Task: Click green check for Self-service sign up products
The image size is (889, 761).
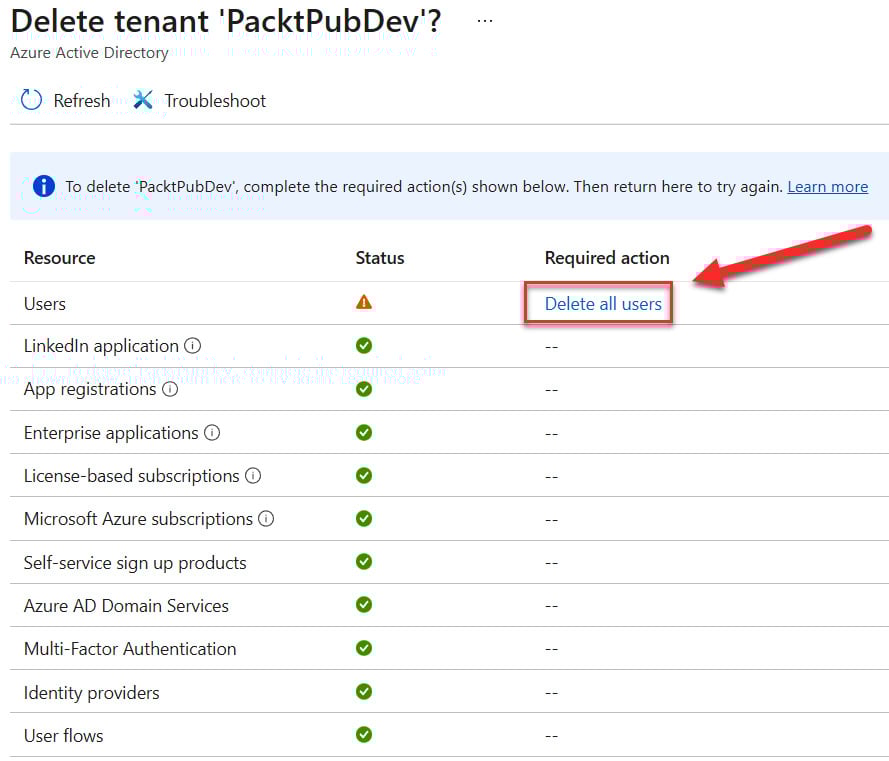Action: pos(364,561)
